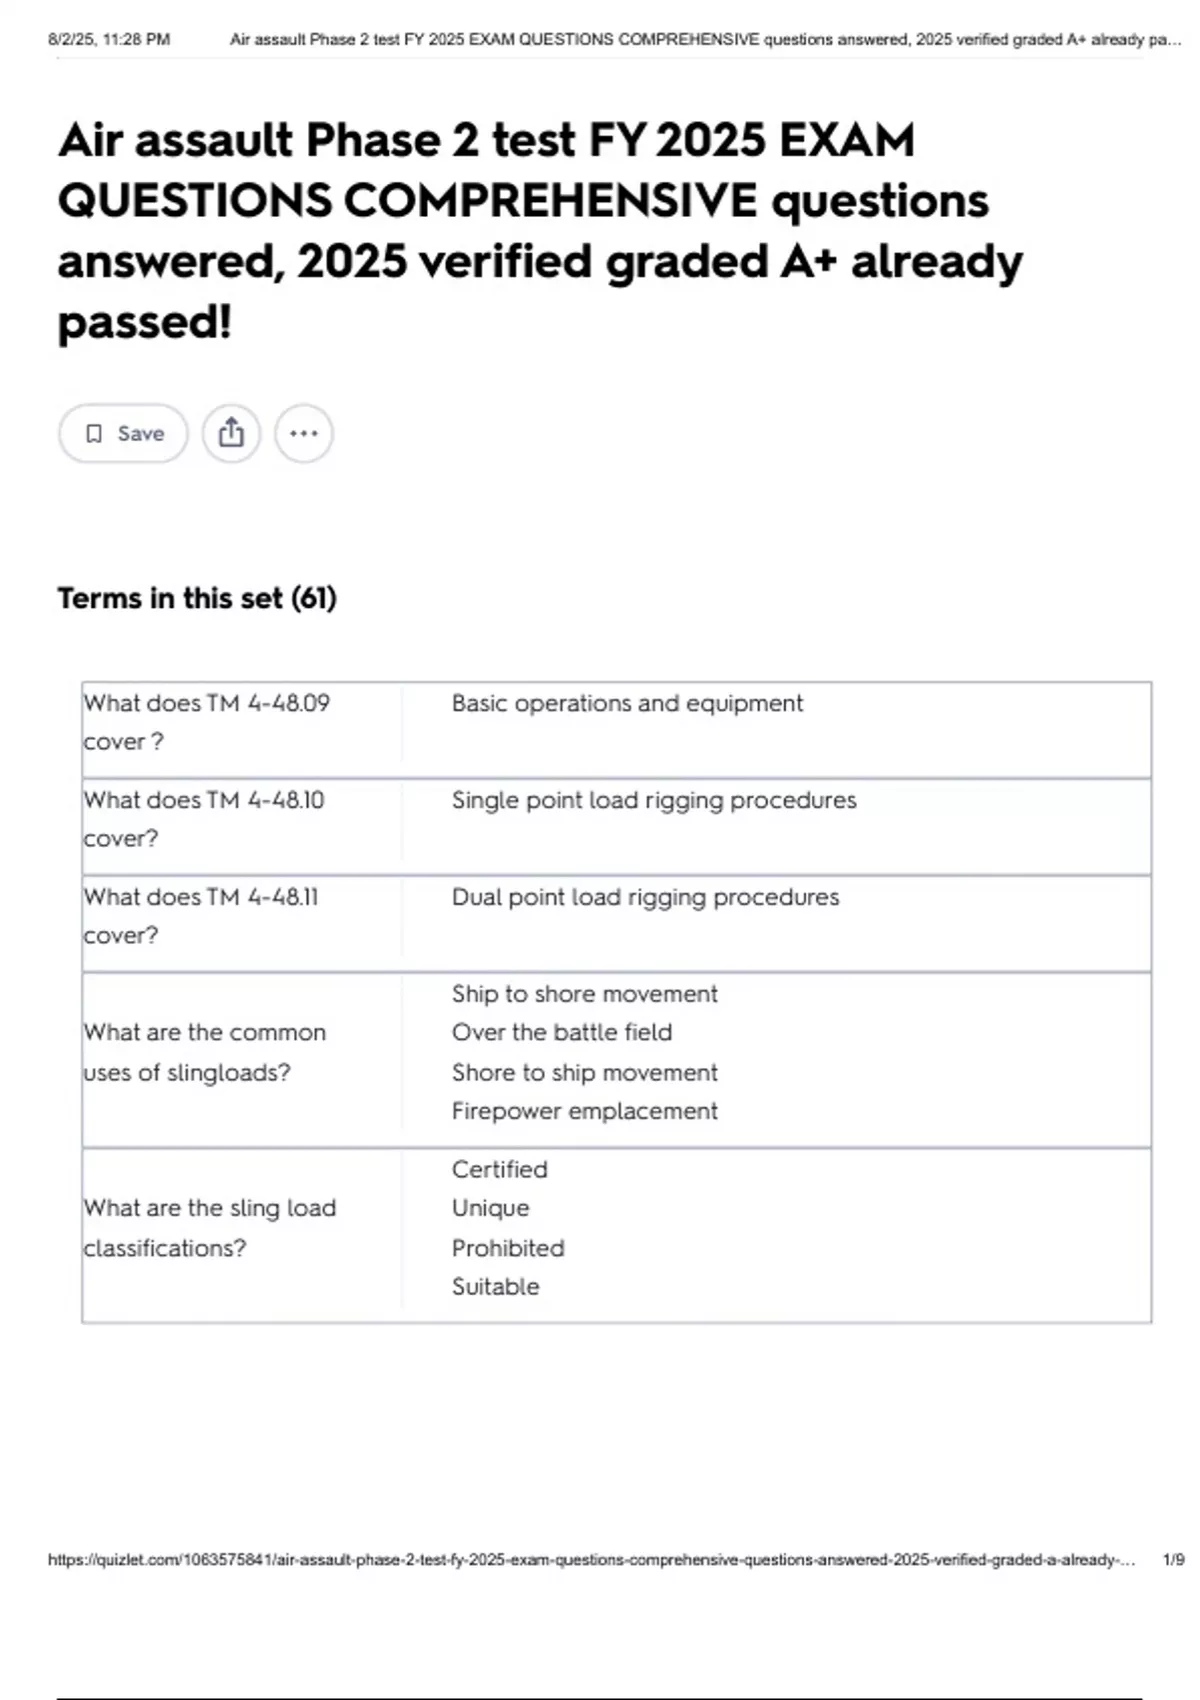Open the three-dot more options menu
The height and width of the screenshot is (1700, 1200).
[304, 433]
